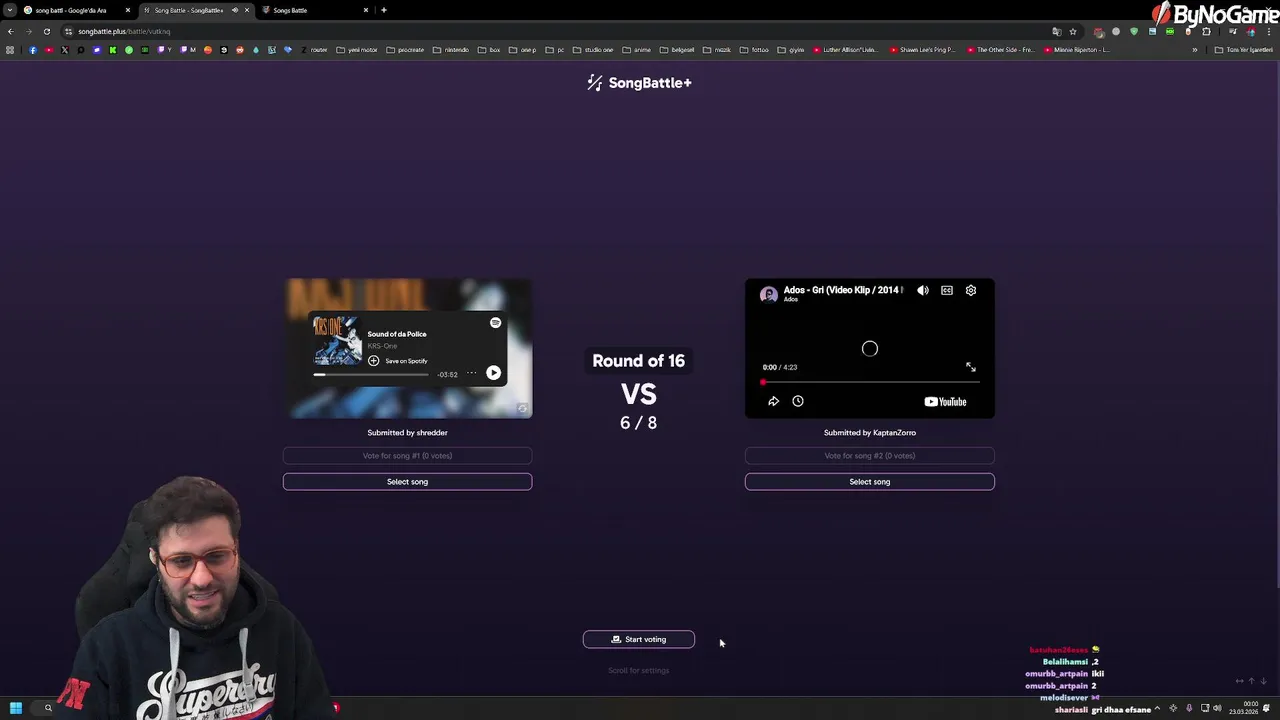This screenshot has width=1280, height=720.
Task: Open YouTube player settings gear
Action: tap(971, 290)
